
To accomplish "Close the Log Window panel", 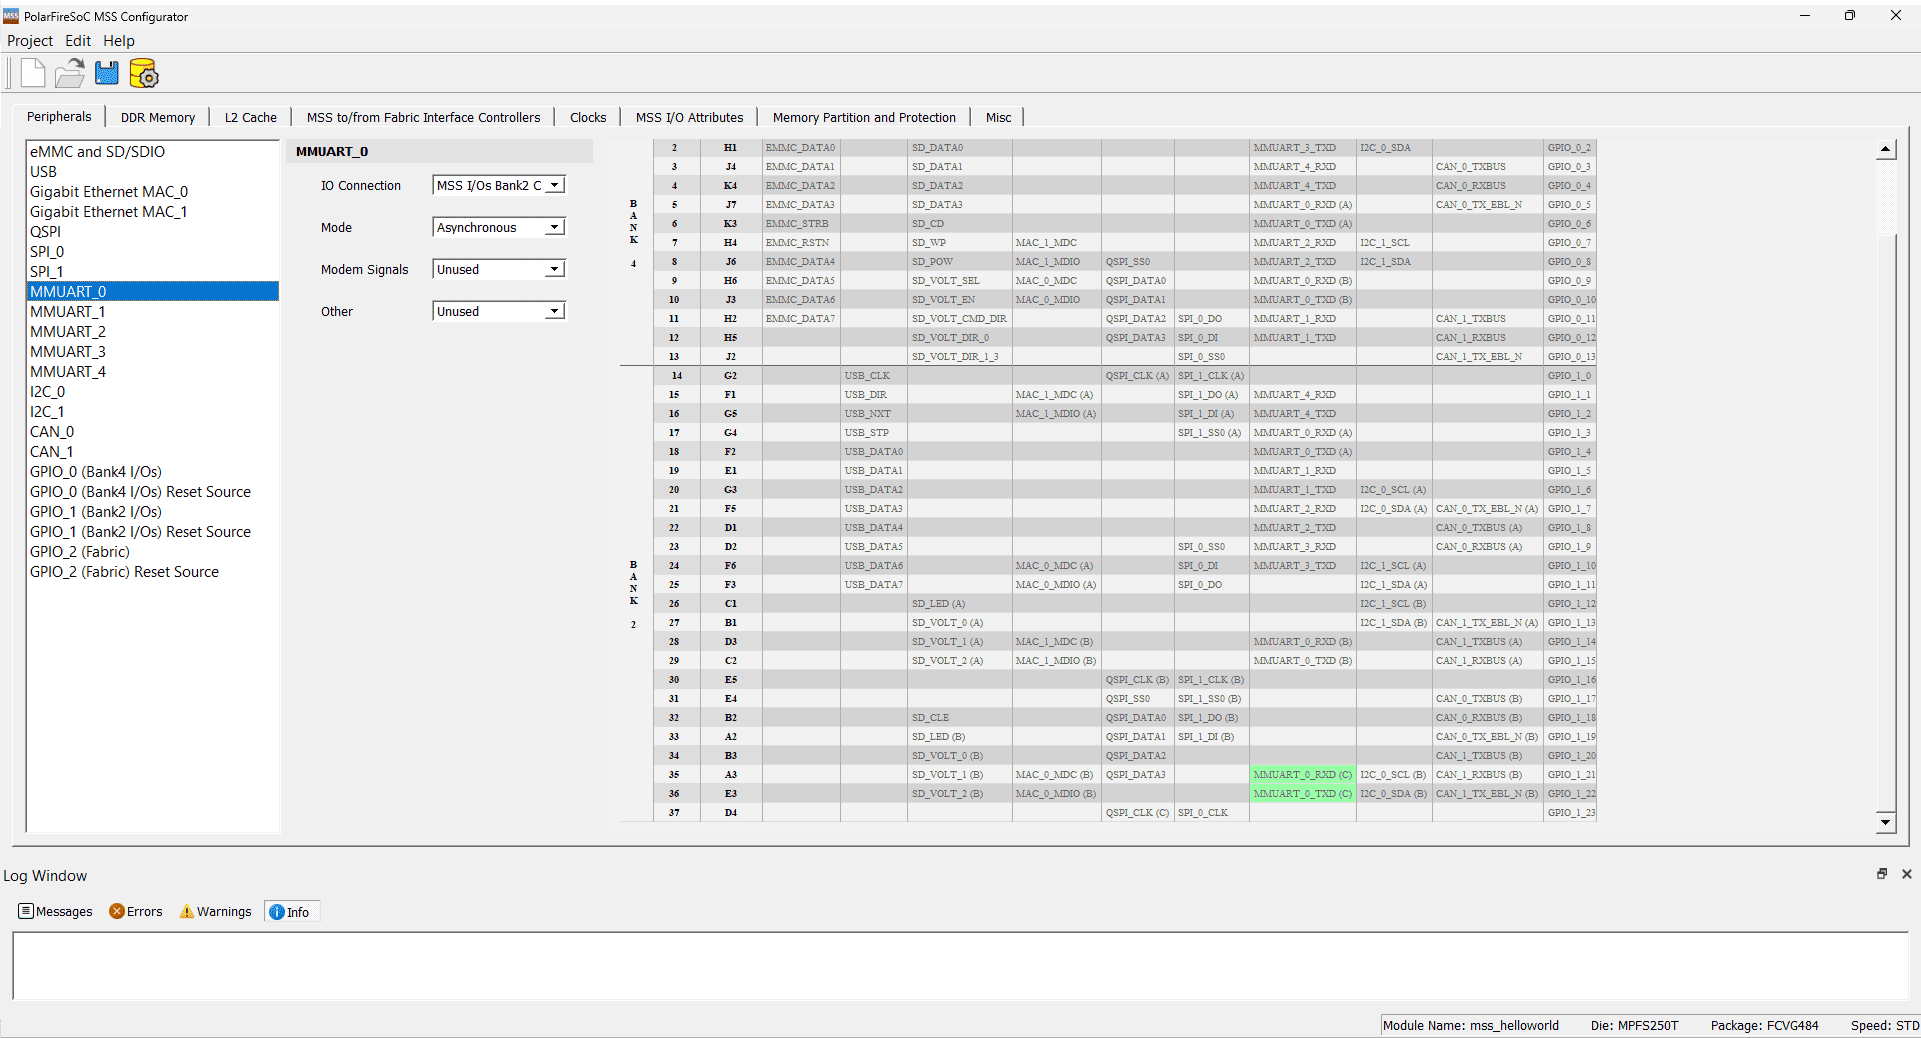I will (1906, 874).
